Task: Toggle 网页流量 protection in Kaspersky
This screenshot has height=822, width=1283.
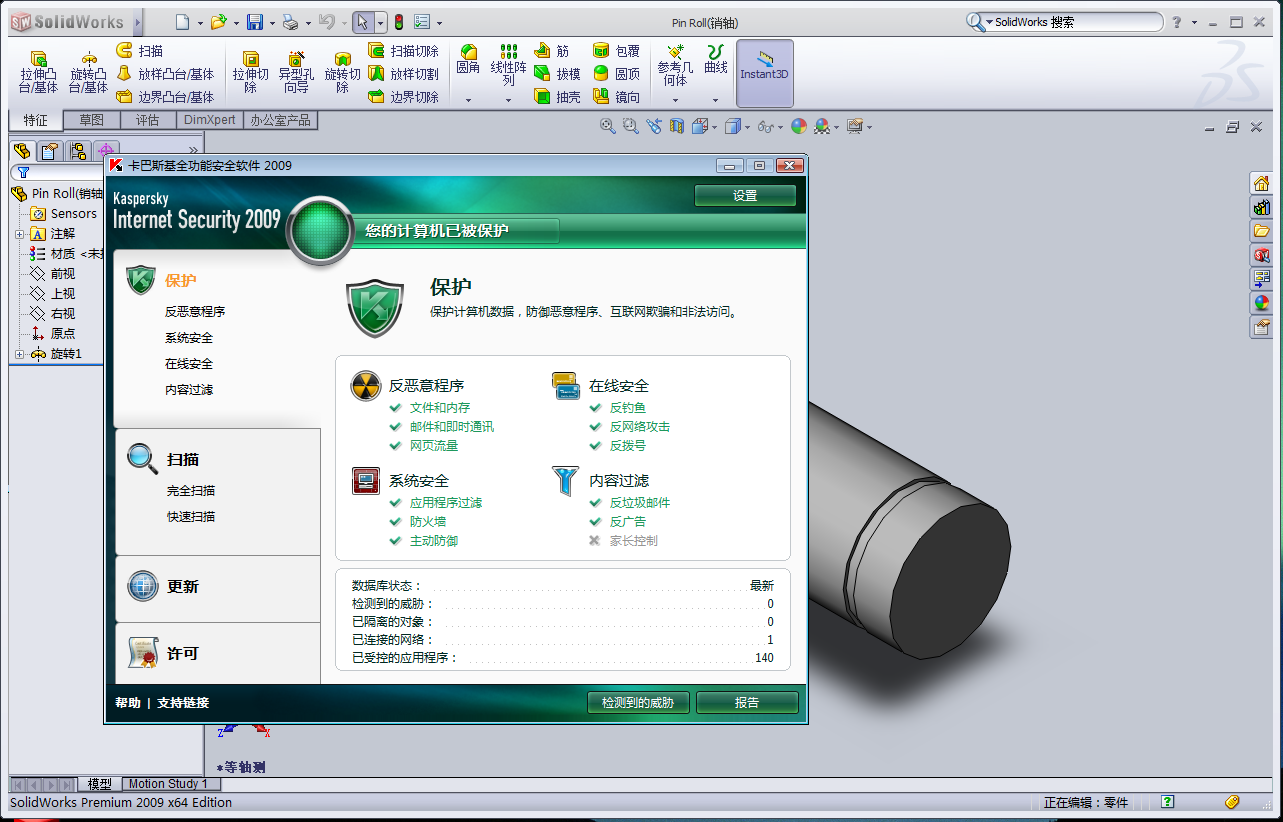Action: tap(433, 446)
